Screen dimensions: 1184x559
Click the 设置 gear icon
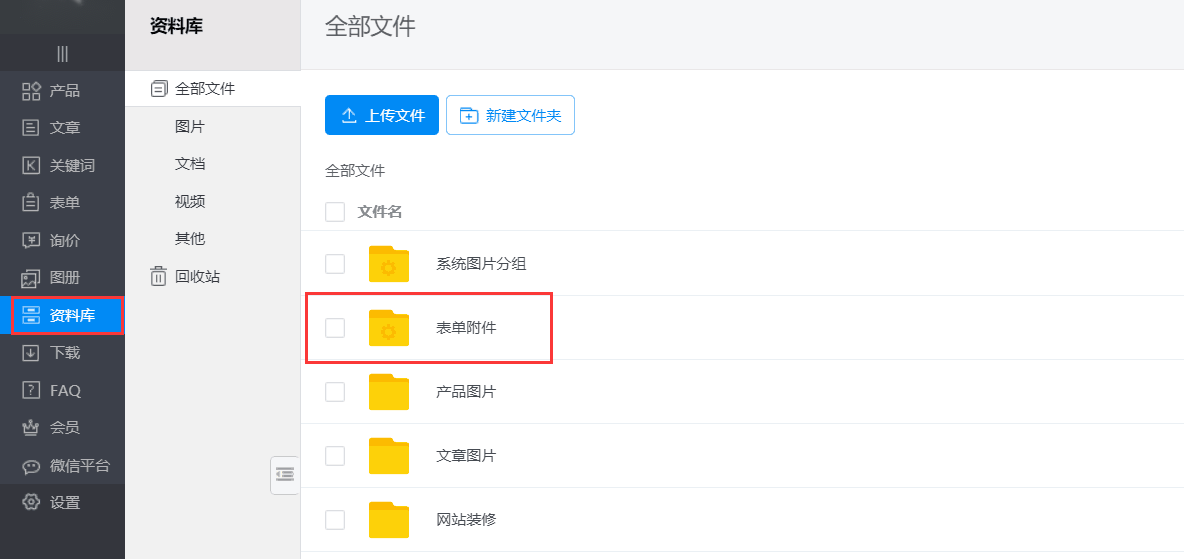(31, 503)
